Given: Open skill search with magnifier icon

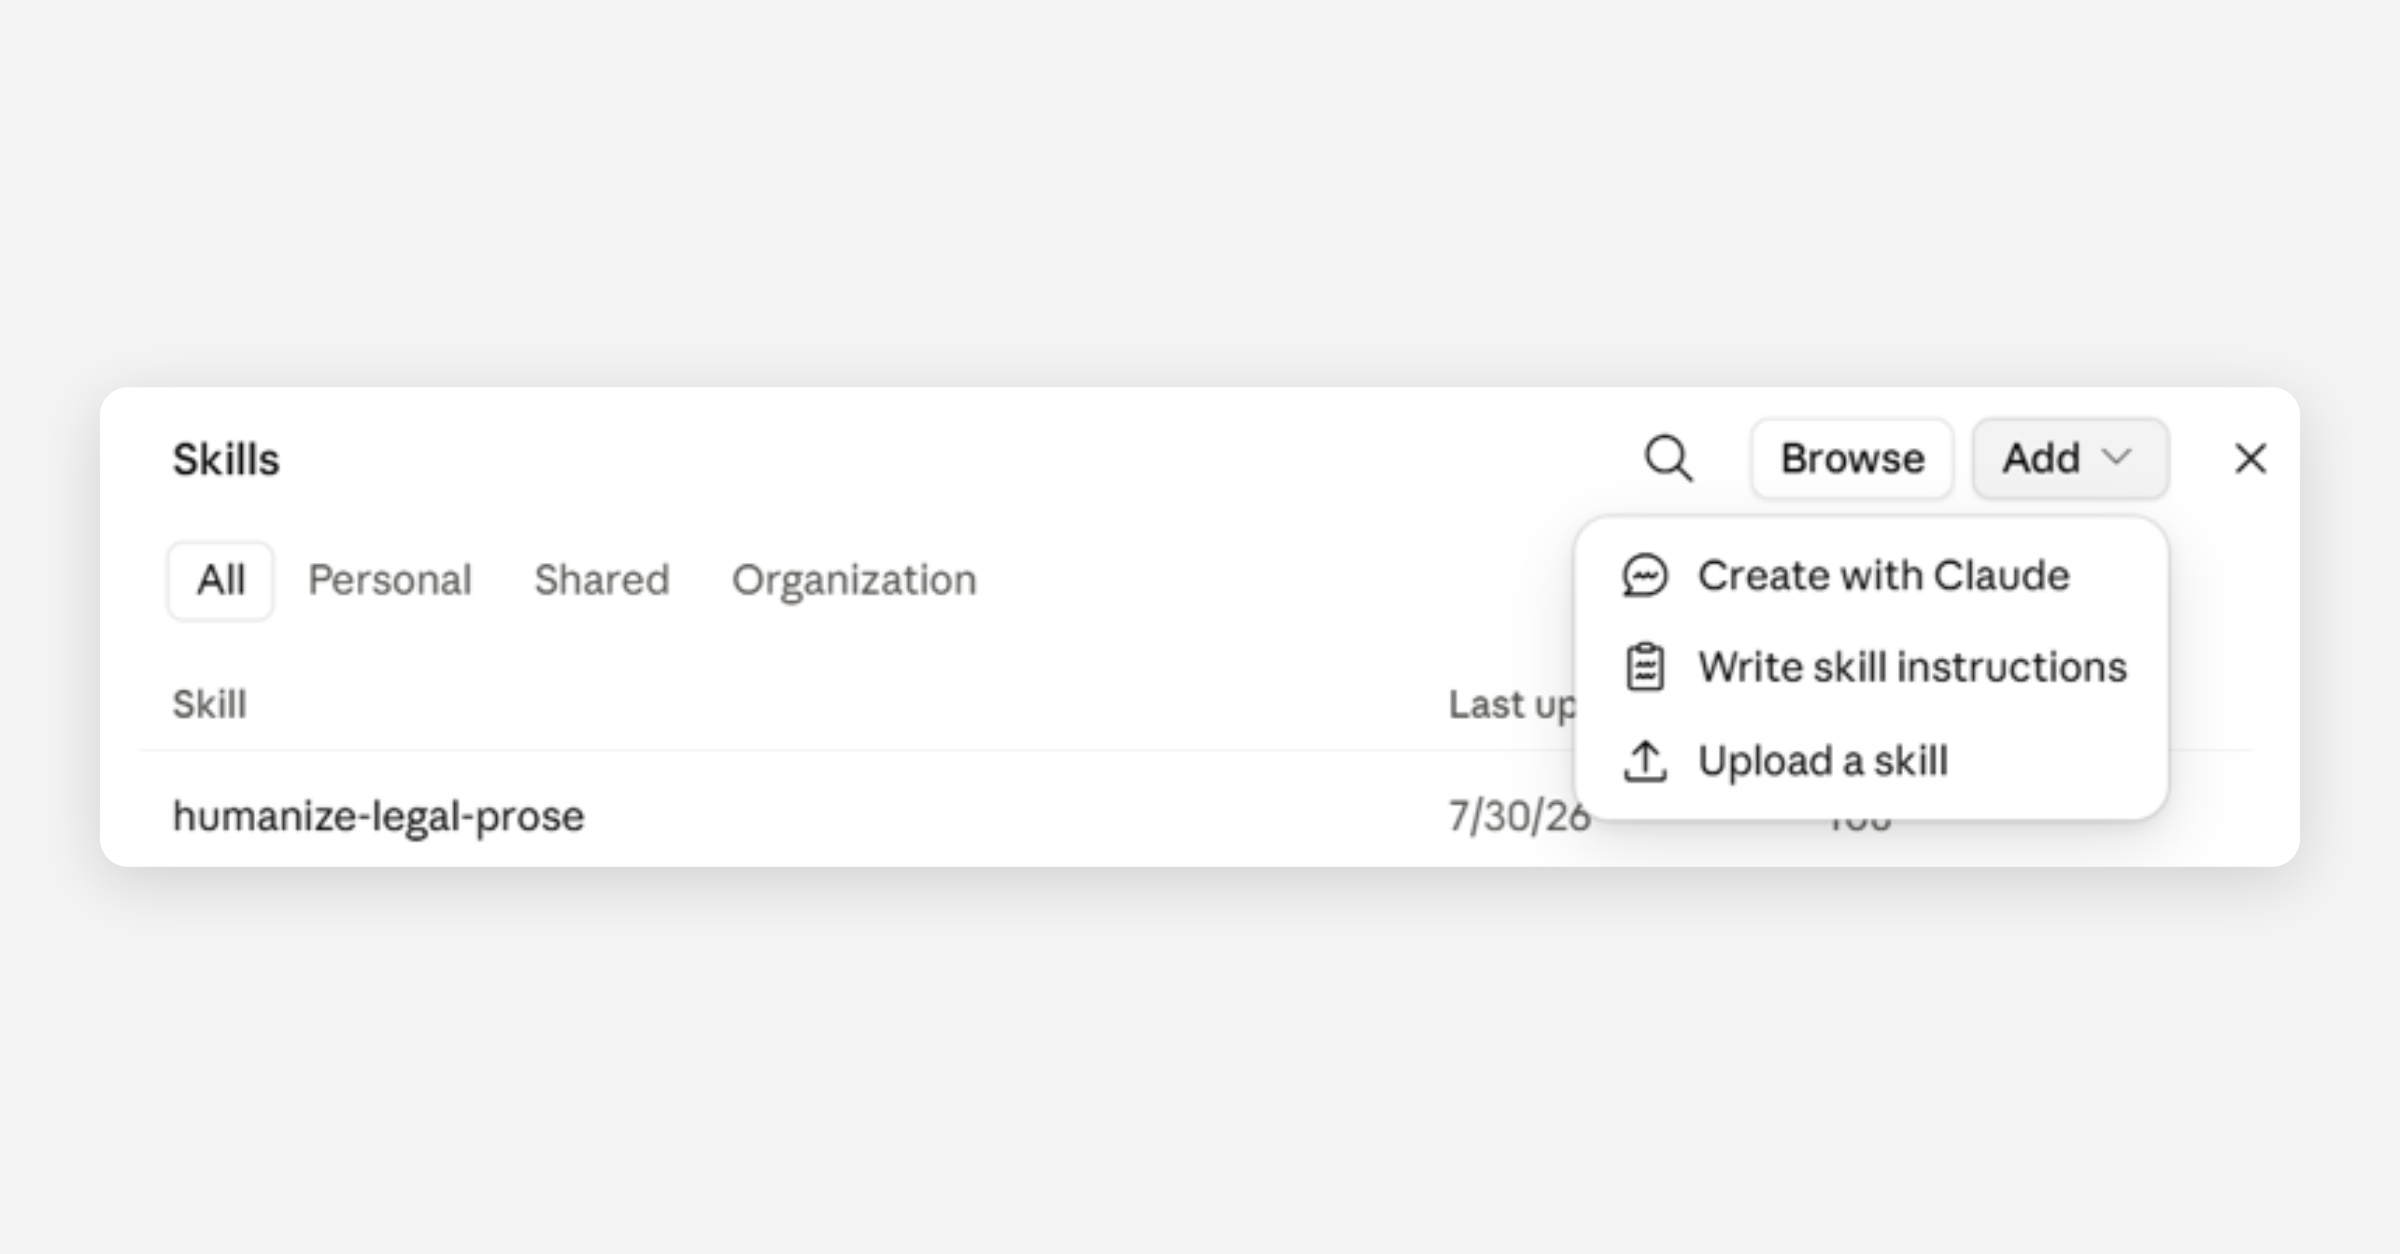Looking at the screenshot, I should 1668,459.
